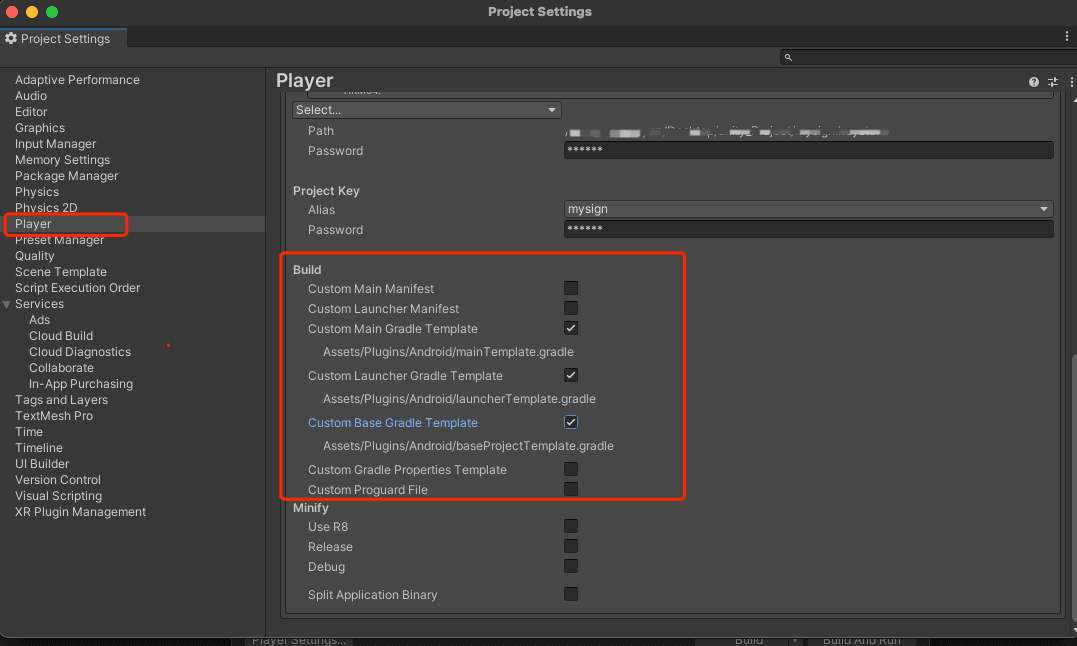Image resolution: width=1077 pixels, height=646 pixels.
Task: Open XR Plugin Management settings
Action: tap(80, 512)
